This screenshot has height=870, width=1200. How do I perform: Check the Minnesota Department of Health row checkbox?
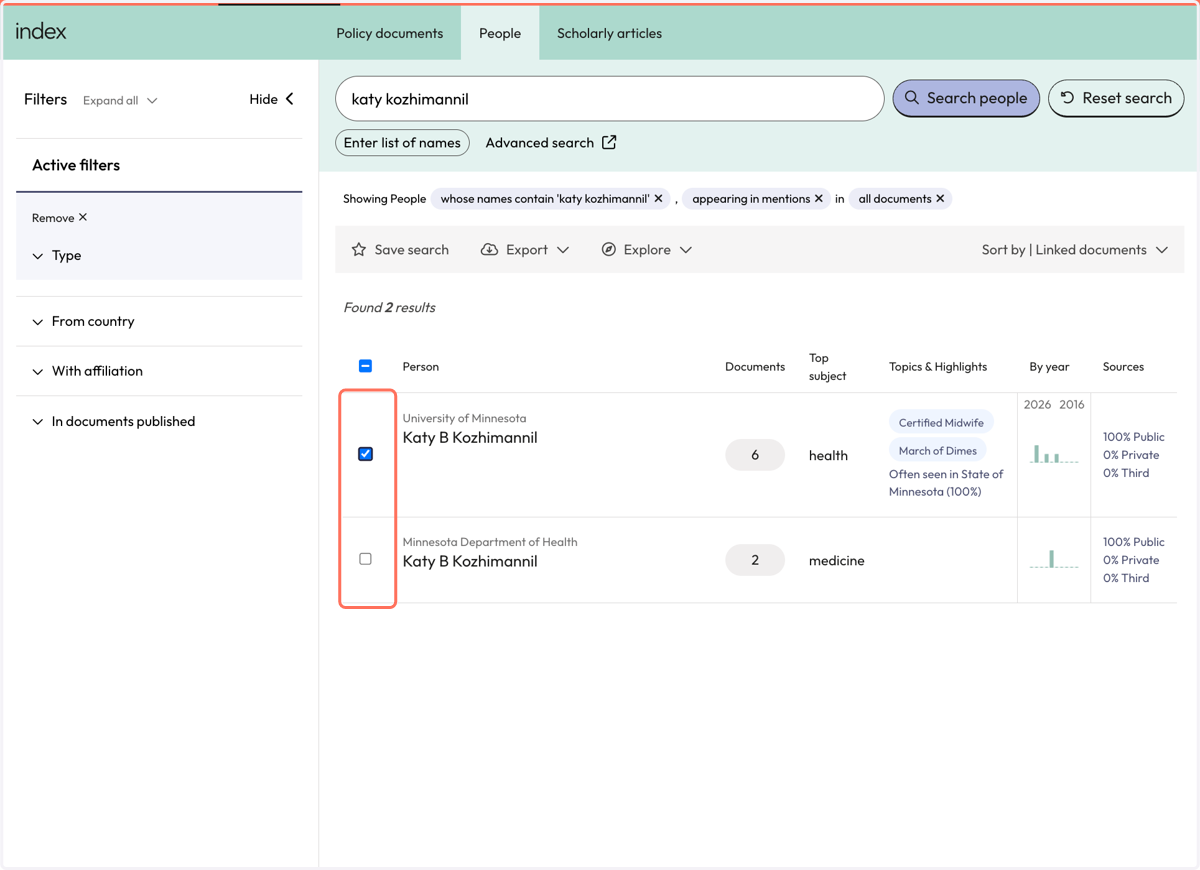(x=365, y=559)
